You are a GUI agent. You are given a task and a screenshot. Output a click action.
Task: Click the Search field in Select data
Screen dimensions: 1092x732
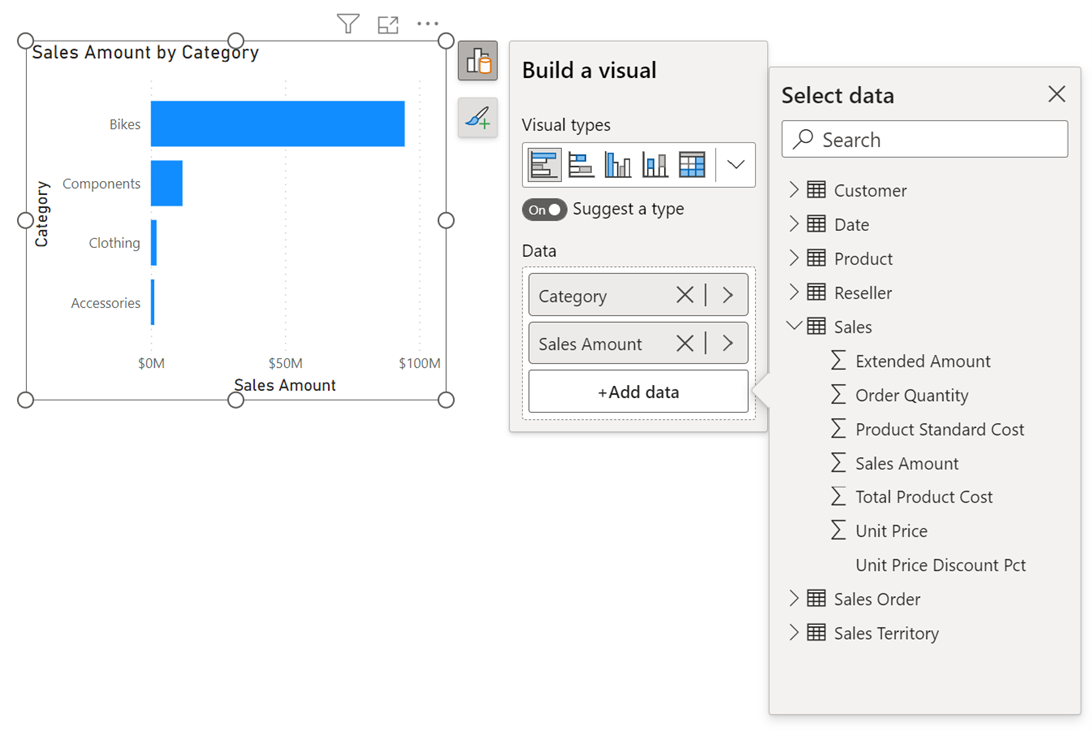pyautogui.click(x=925, y=140)
